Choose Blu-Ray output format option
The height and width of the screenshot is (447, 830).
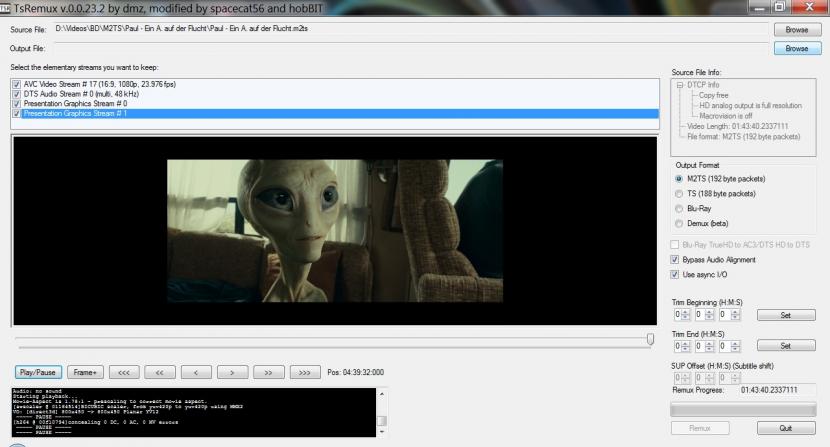680,210
